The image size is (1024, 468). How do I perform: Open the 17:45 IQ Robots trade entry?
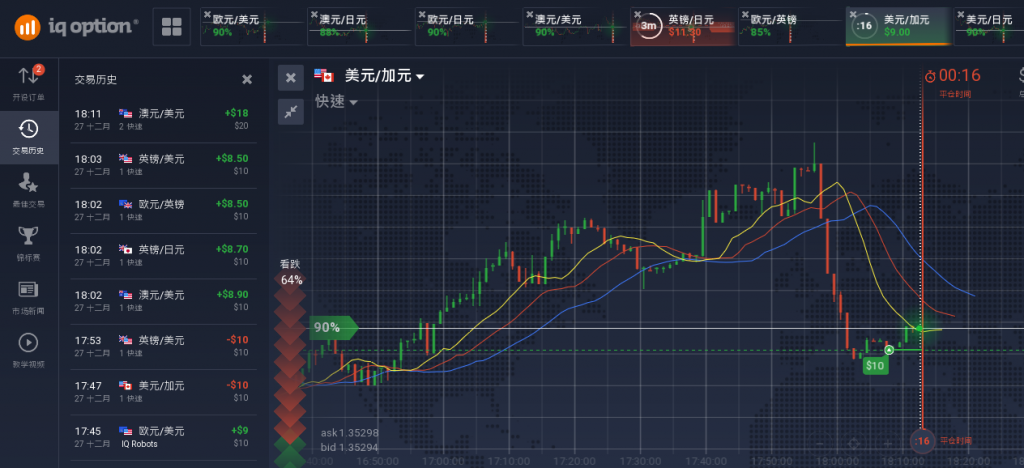[161, 436]
